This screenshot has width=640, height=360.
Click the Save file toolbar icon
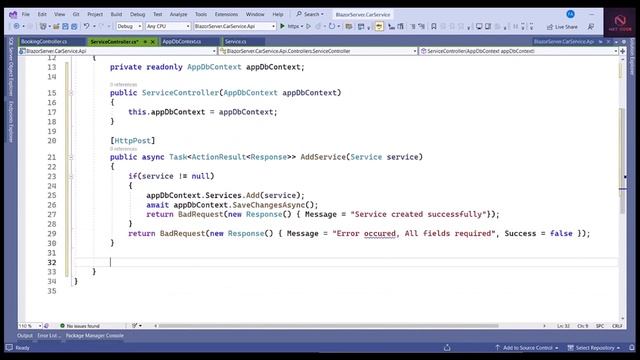click(x=65, y=26)
